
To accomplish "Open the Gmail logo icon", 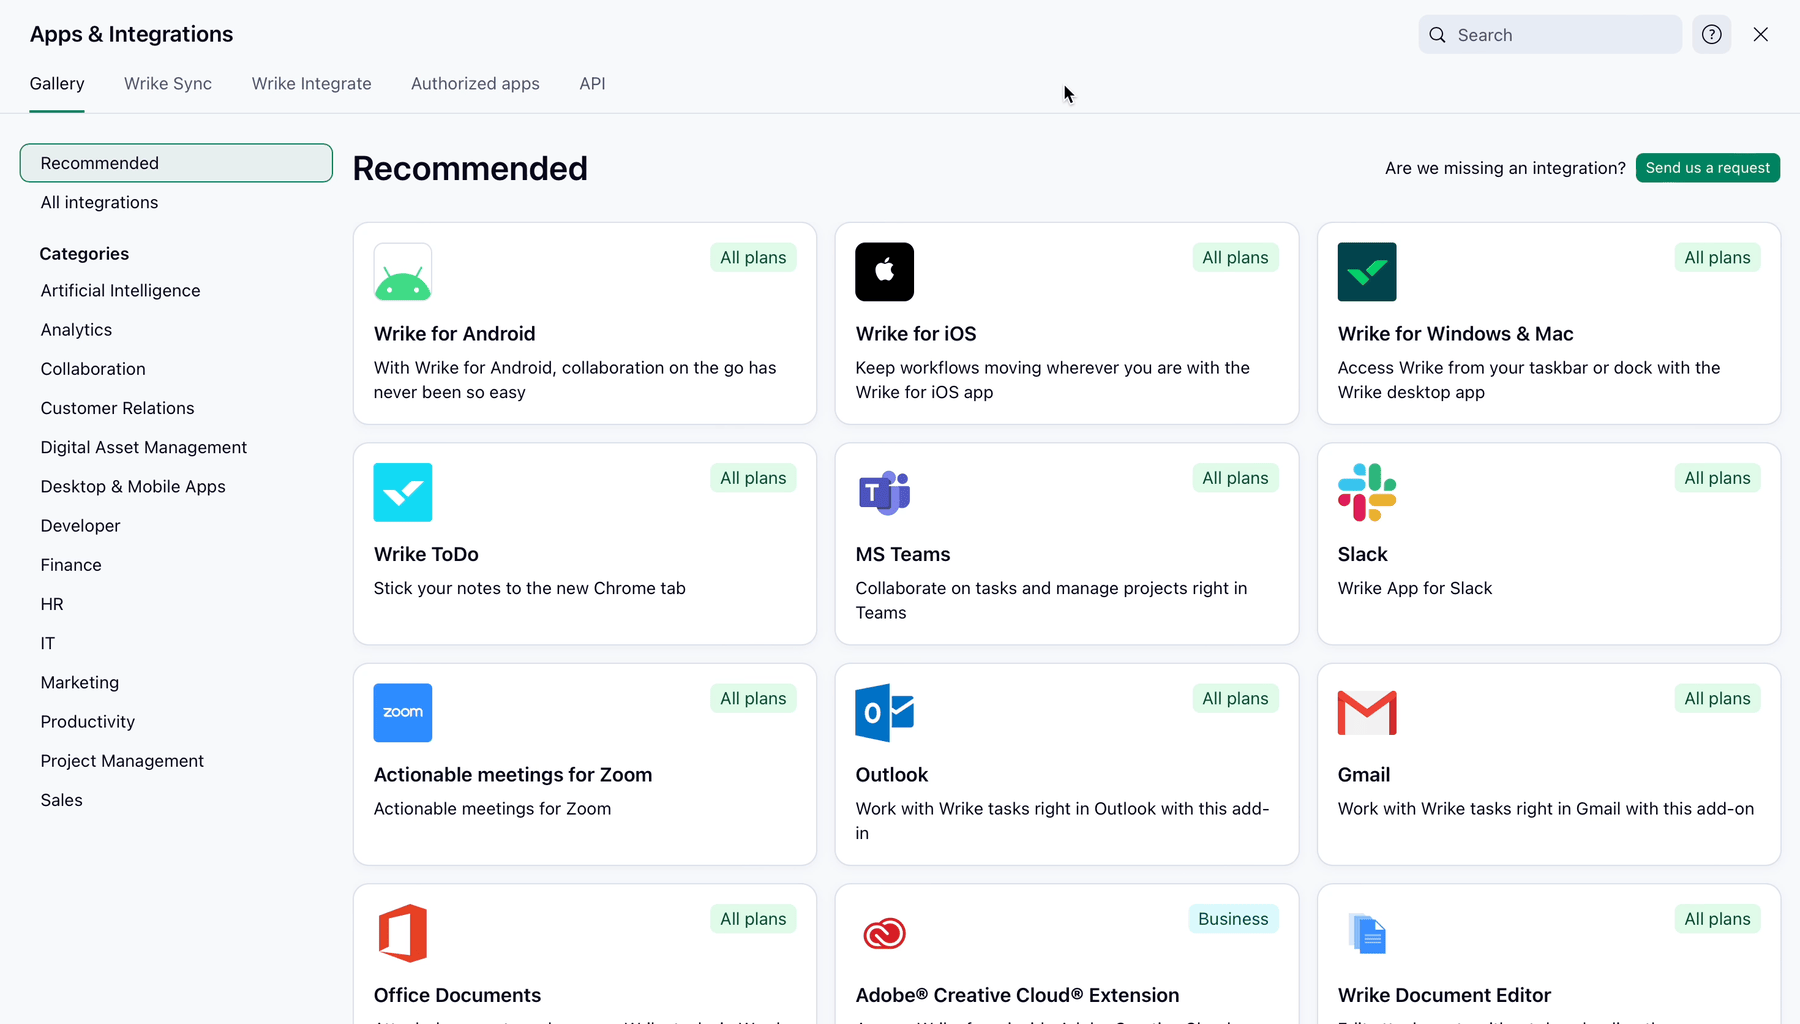I will coord(1367,713).
